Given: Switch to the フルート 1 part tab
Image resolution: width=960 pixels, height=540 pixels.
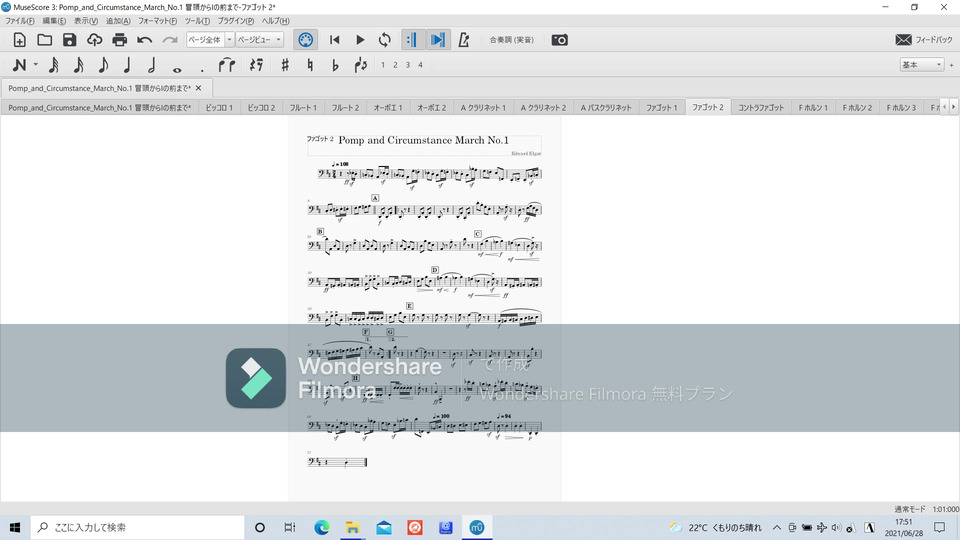Looking at the screenshot, I should pos(303,108).
